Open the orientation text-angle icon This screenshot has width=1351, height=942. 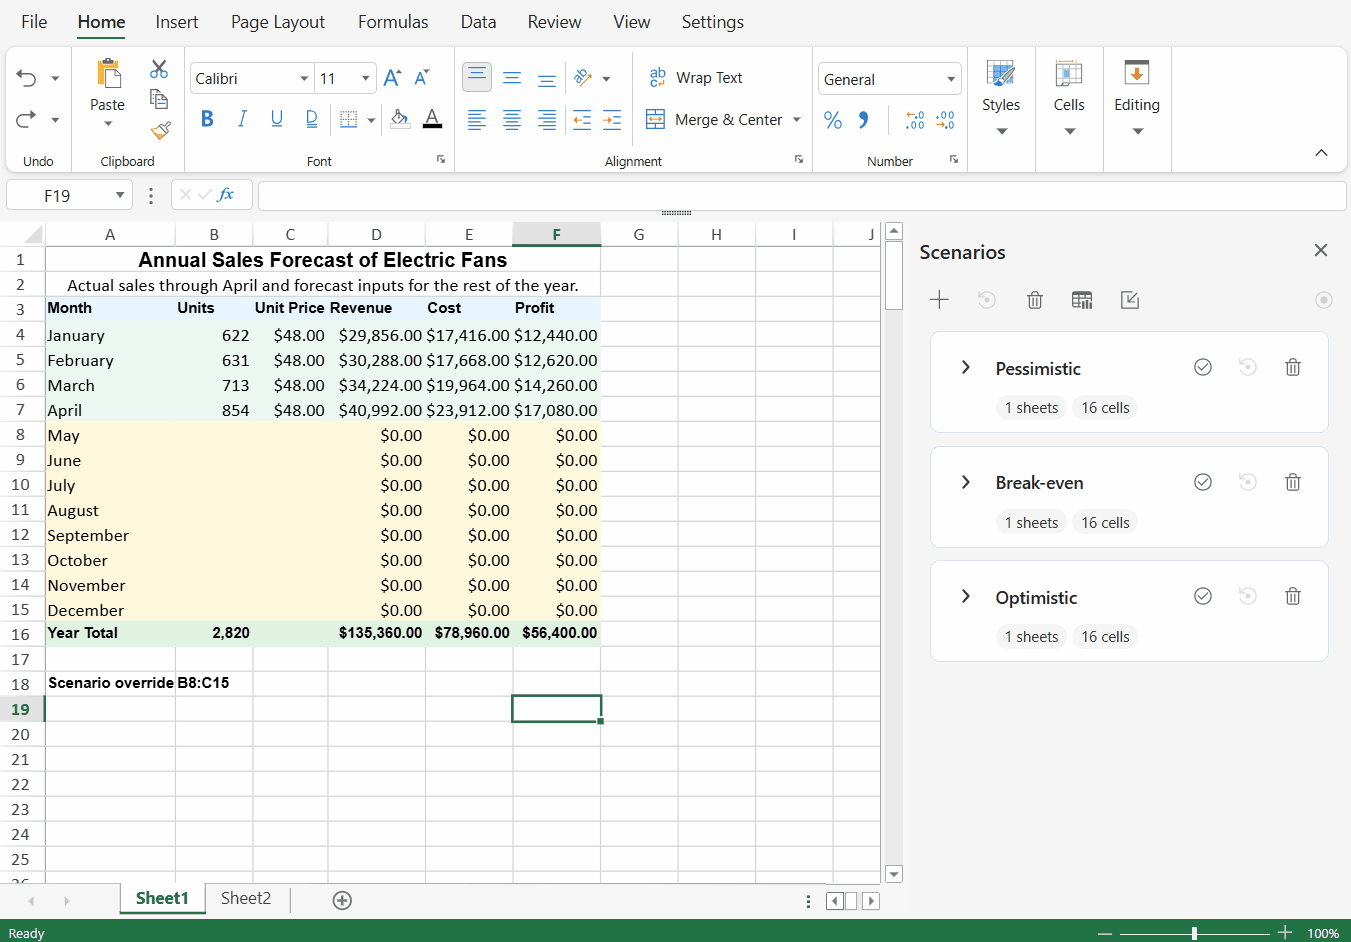(x=583, y=78)
